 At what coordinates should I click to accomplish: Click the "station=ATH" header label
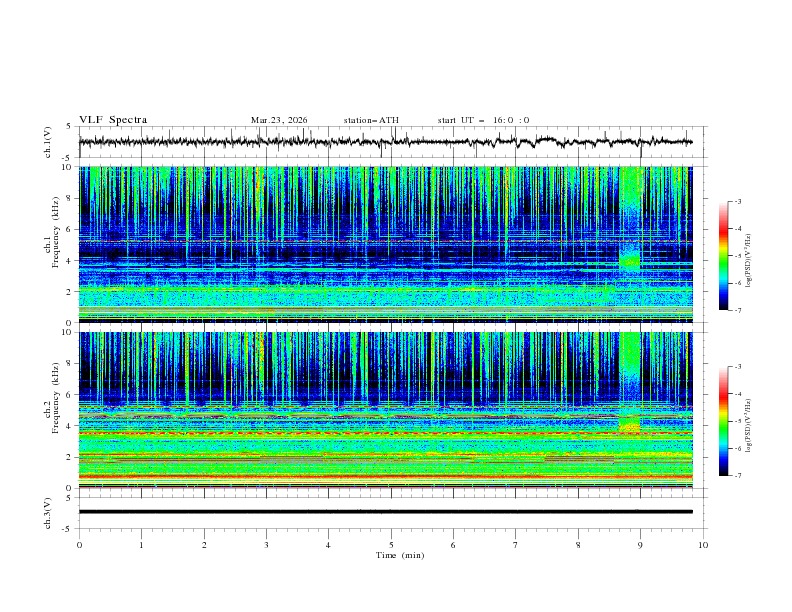(x=371, y=120)
